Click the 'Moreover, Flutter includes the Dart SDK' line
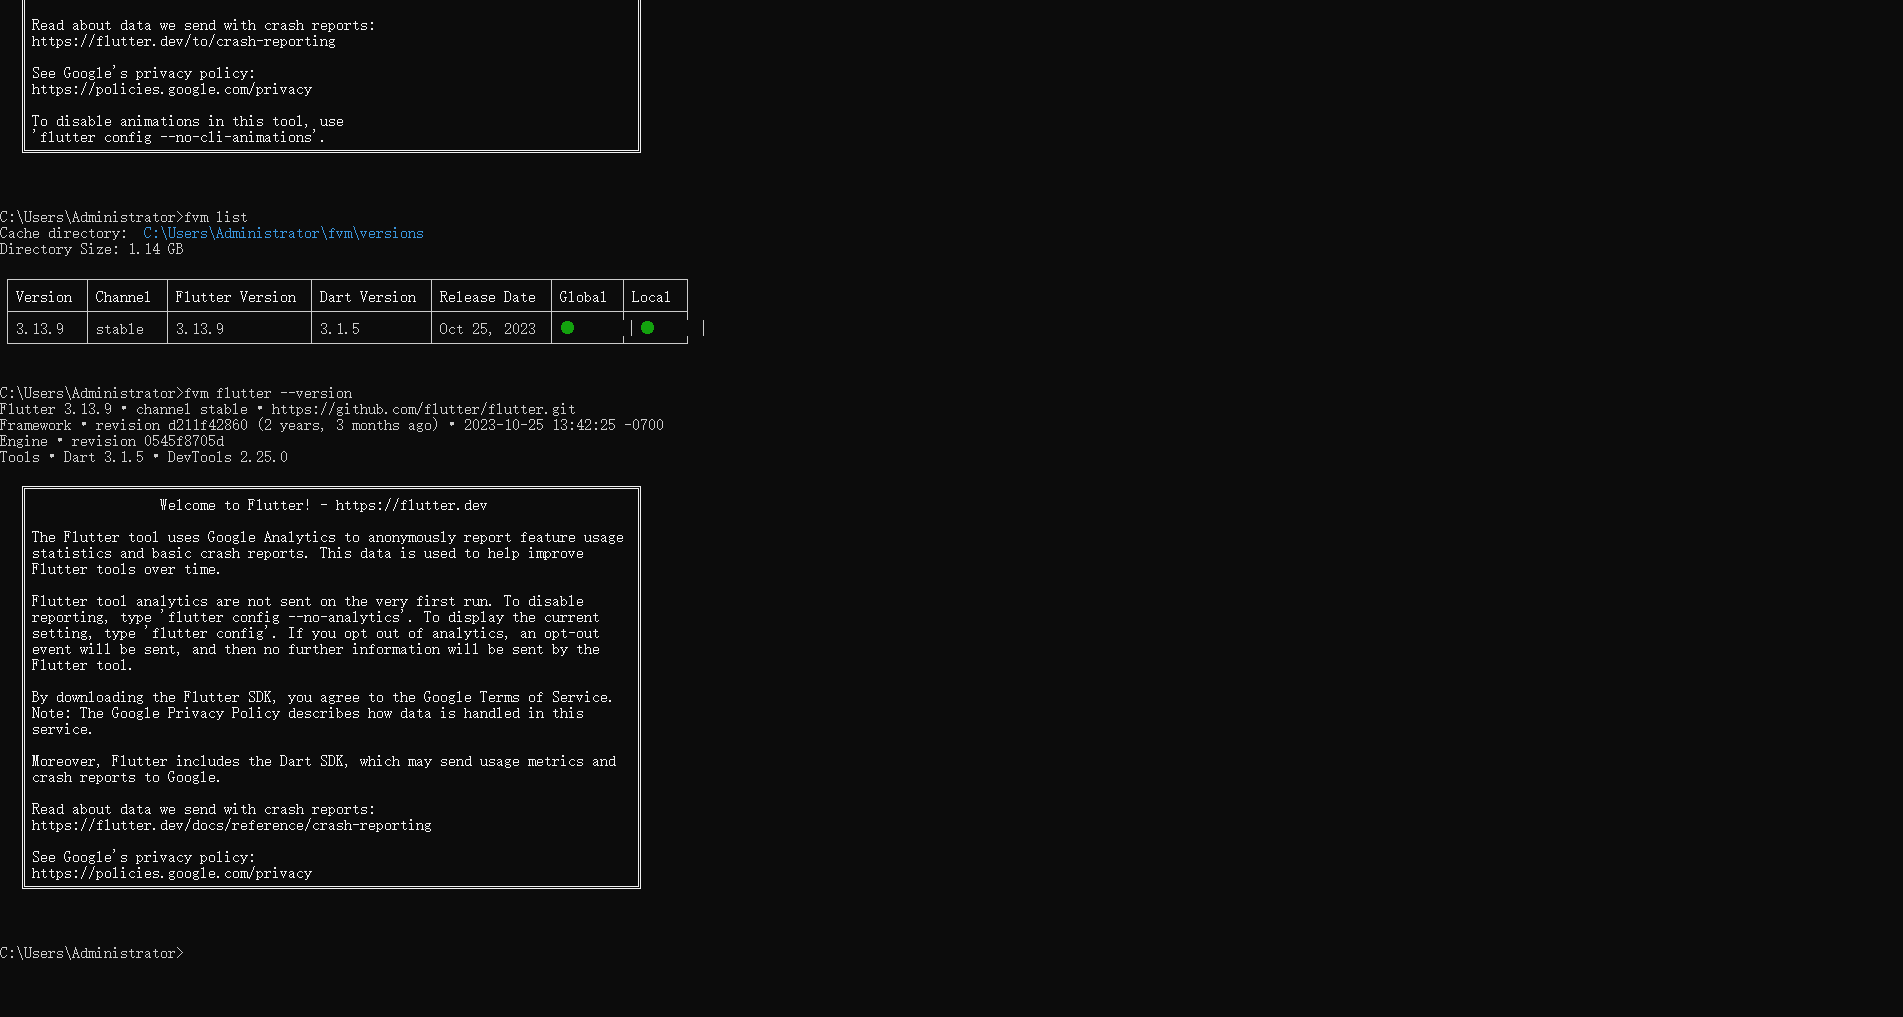 (x=323, y=761)
